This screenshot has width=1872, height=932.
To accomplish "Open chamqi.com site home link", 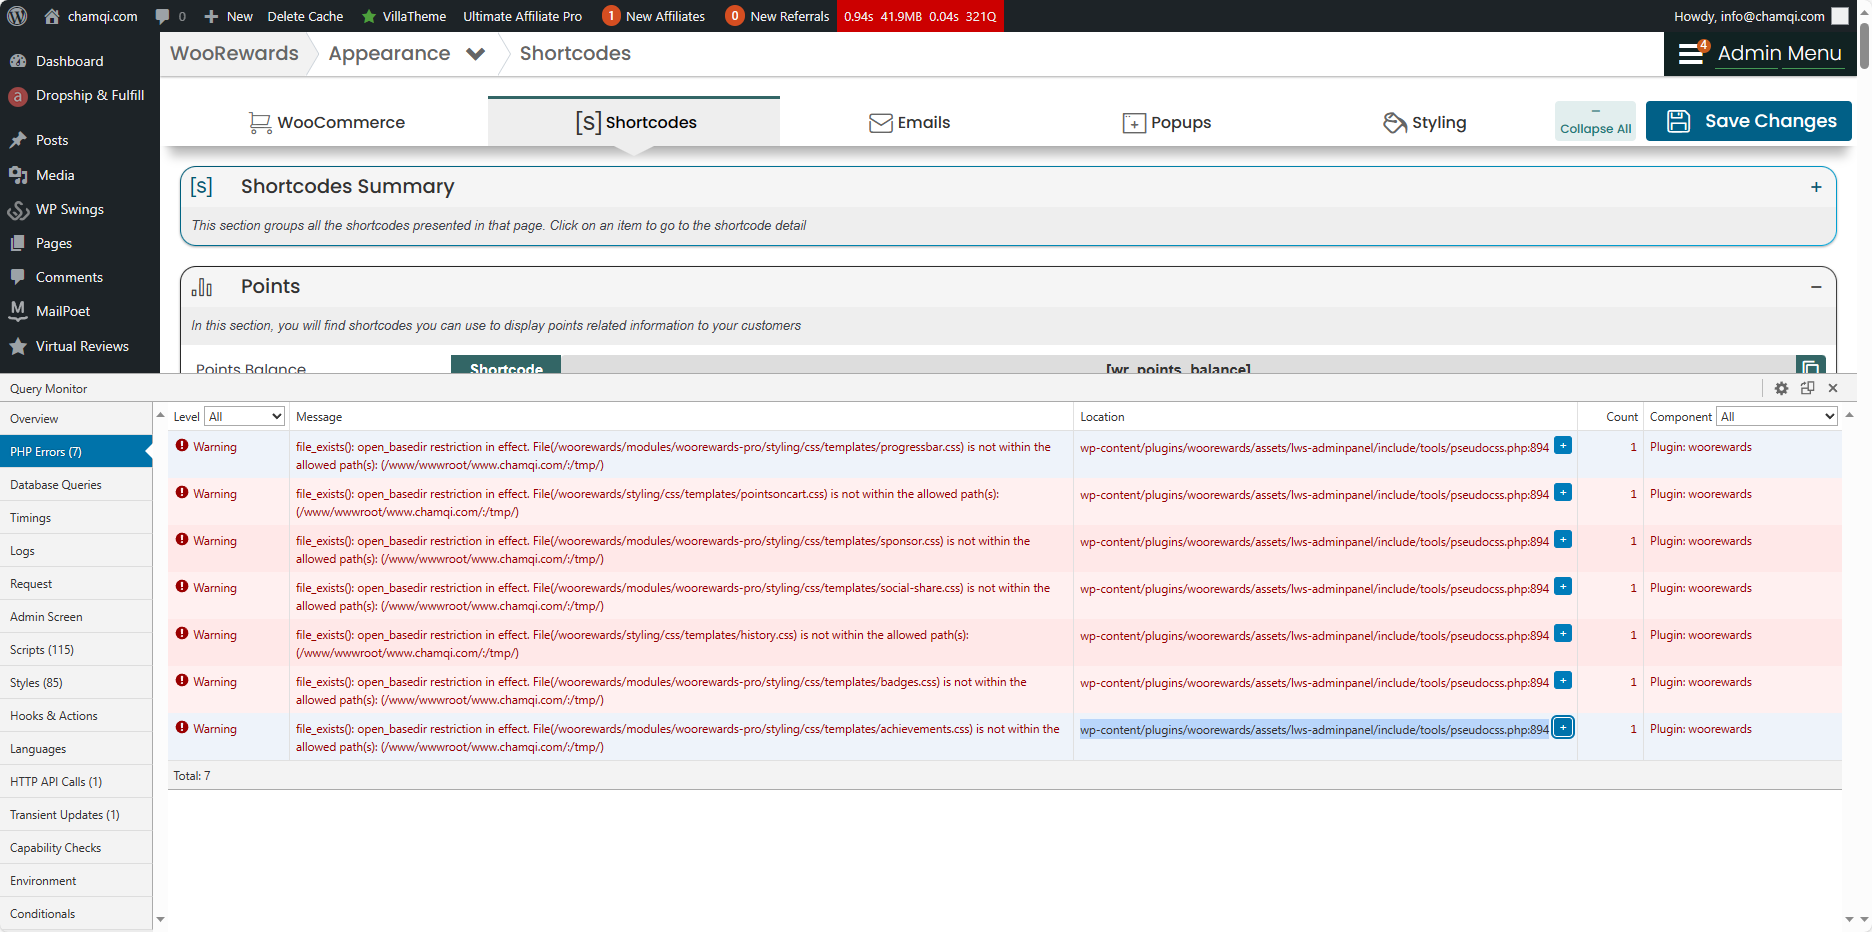I will (91, 16).
